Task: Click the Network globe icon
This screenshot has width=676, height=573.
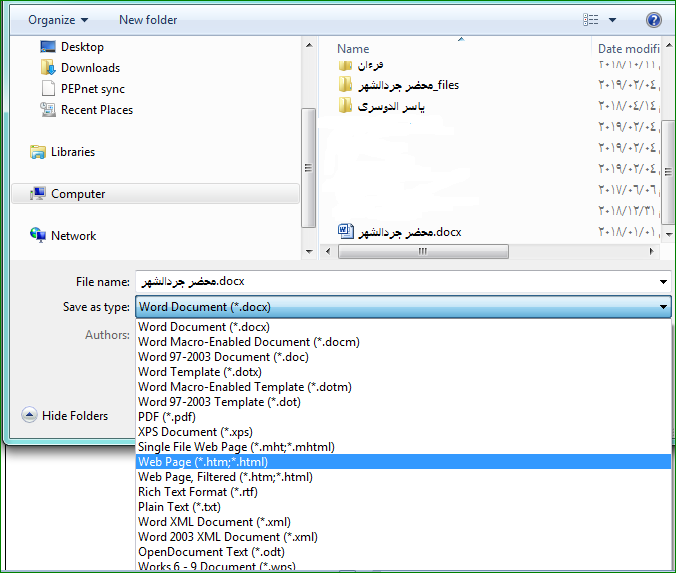Action: [38, 235]
